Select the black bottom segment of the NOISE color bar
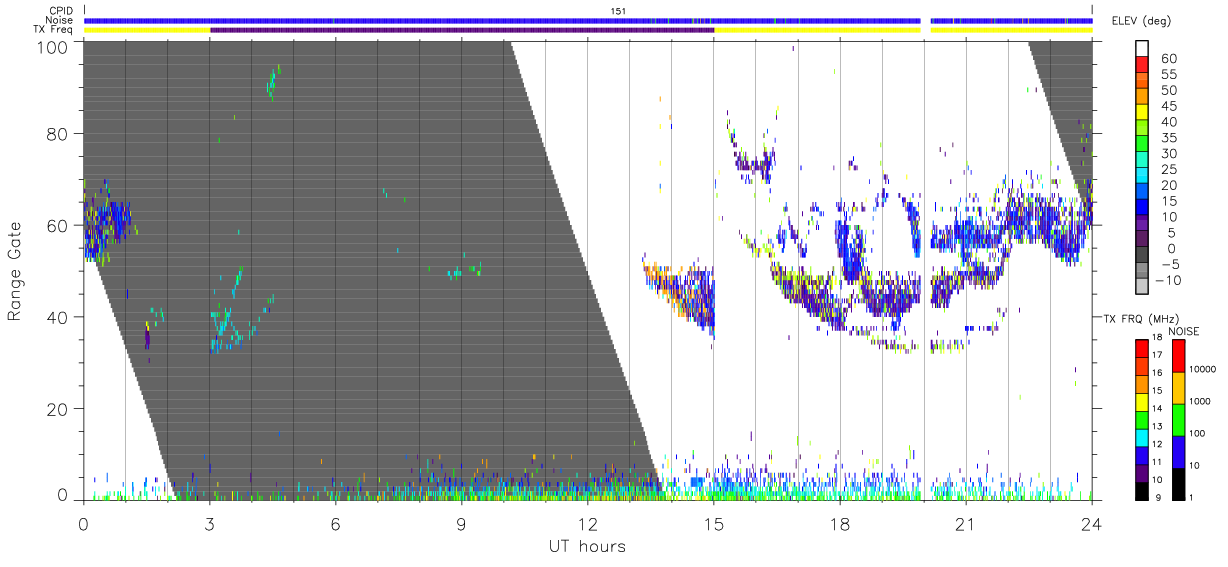The height and width of the screenshot is (567, 1228). point(1178,484)
